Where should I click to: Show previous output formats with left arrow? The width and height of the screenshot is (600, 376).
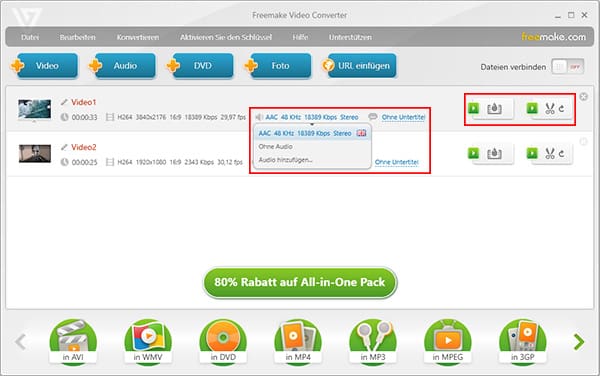(x=21, y=342)
